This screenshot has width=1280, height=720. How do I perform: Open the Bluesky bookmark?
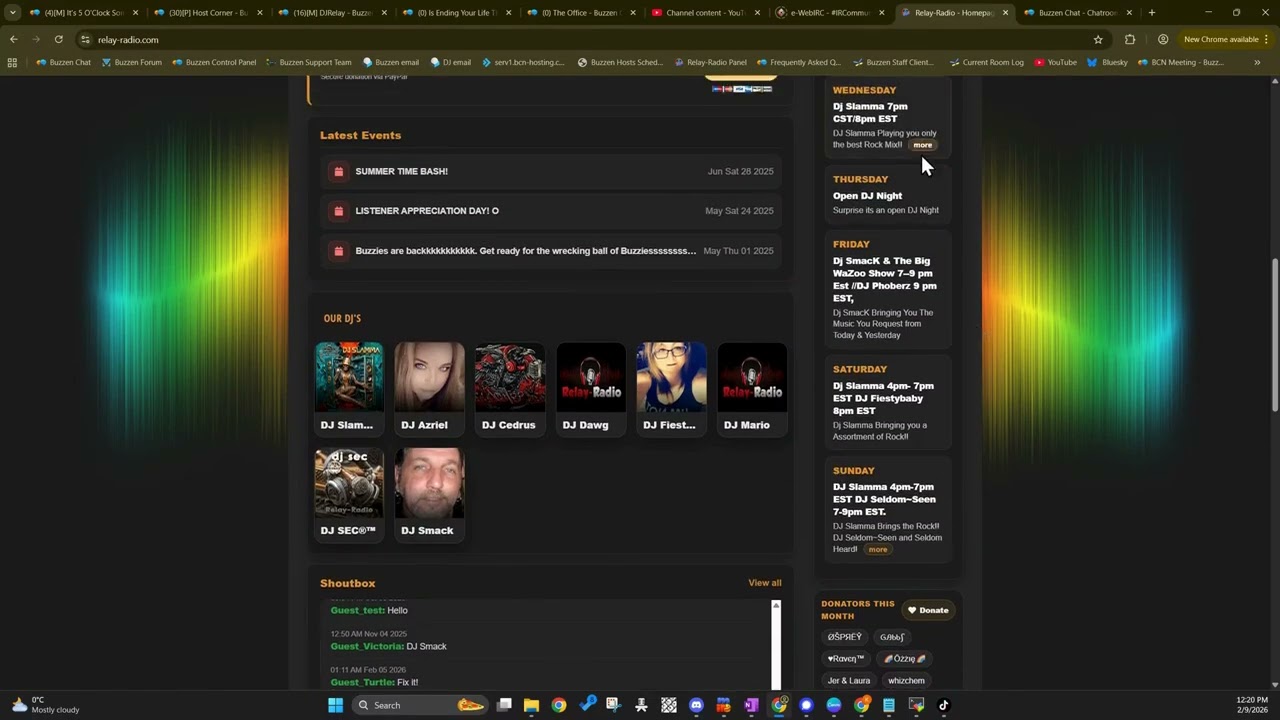(1107, 62)
